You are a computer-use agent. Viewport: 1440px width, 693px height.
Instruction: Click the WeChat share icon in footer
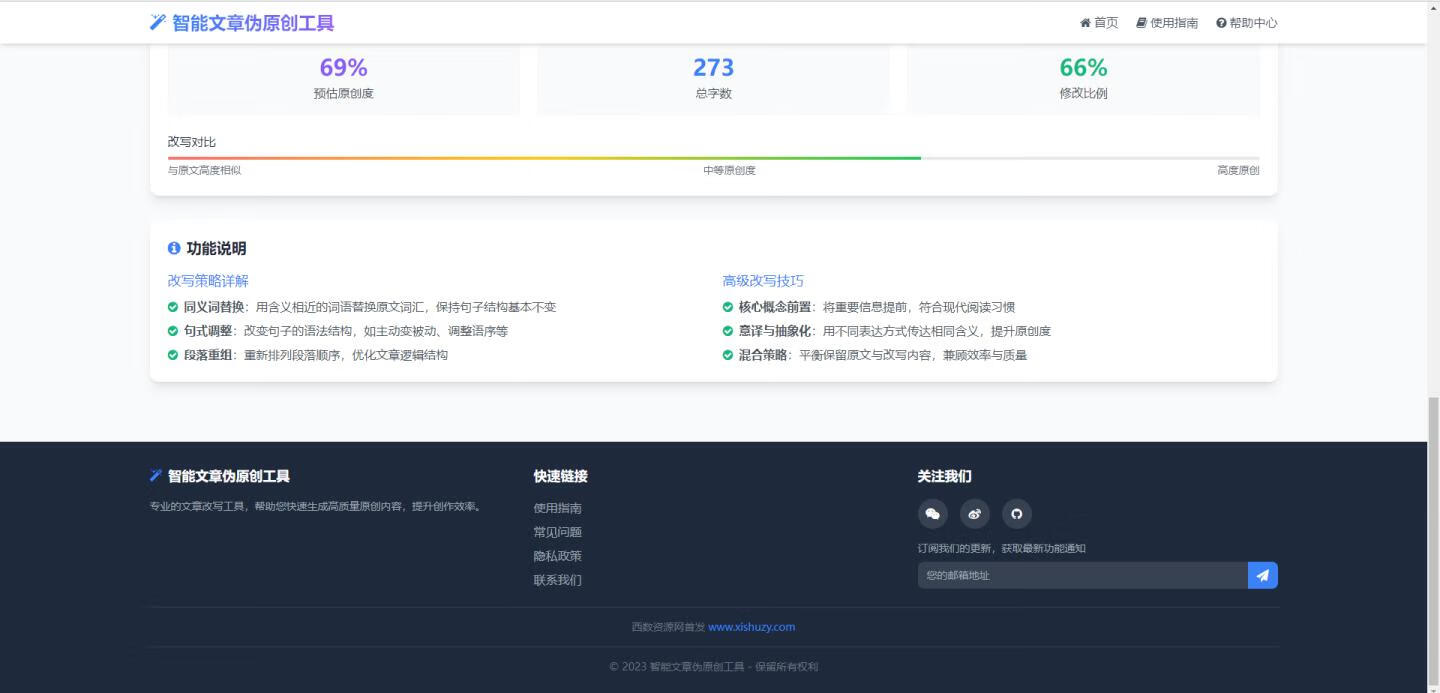932,513
